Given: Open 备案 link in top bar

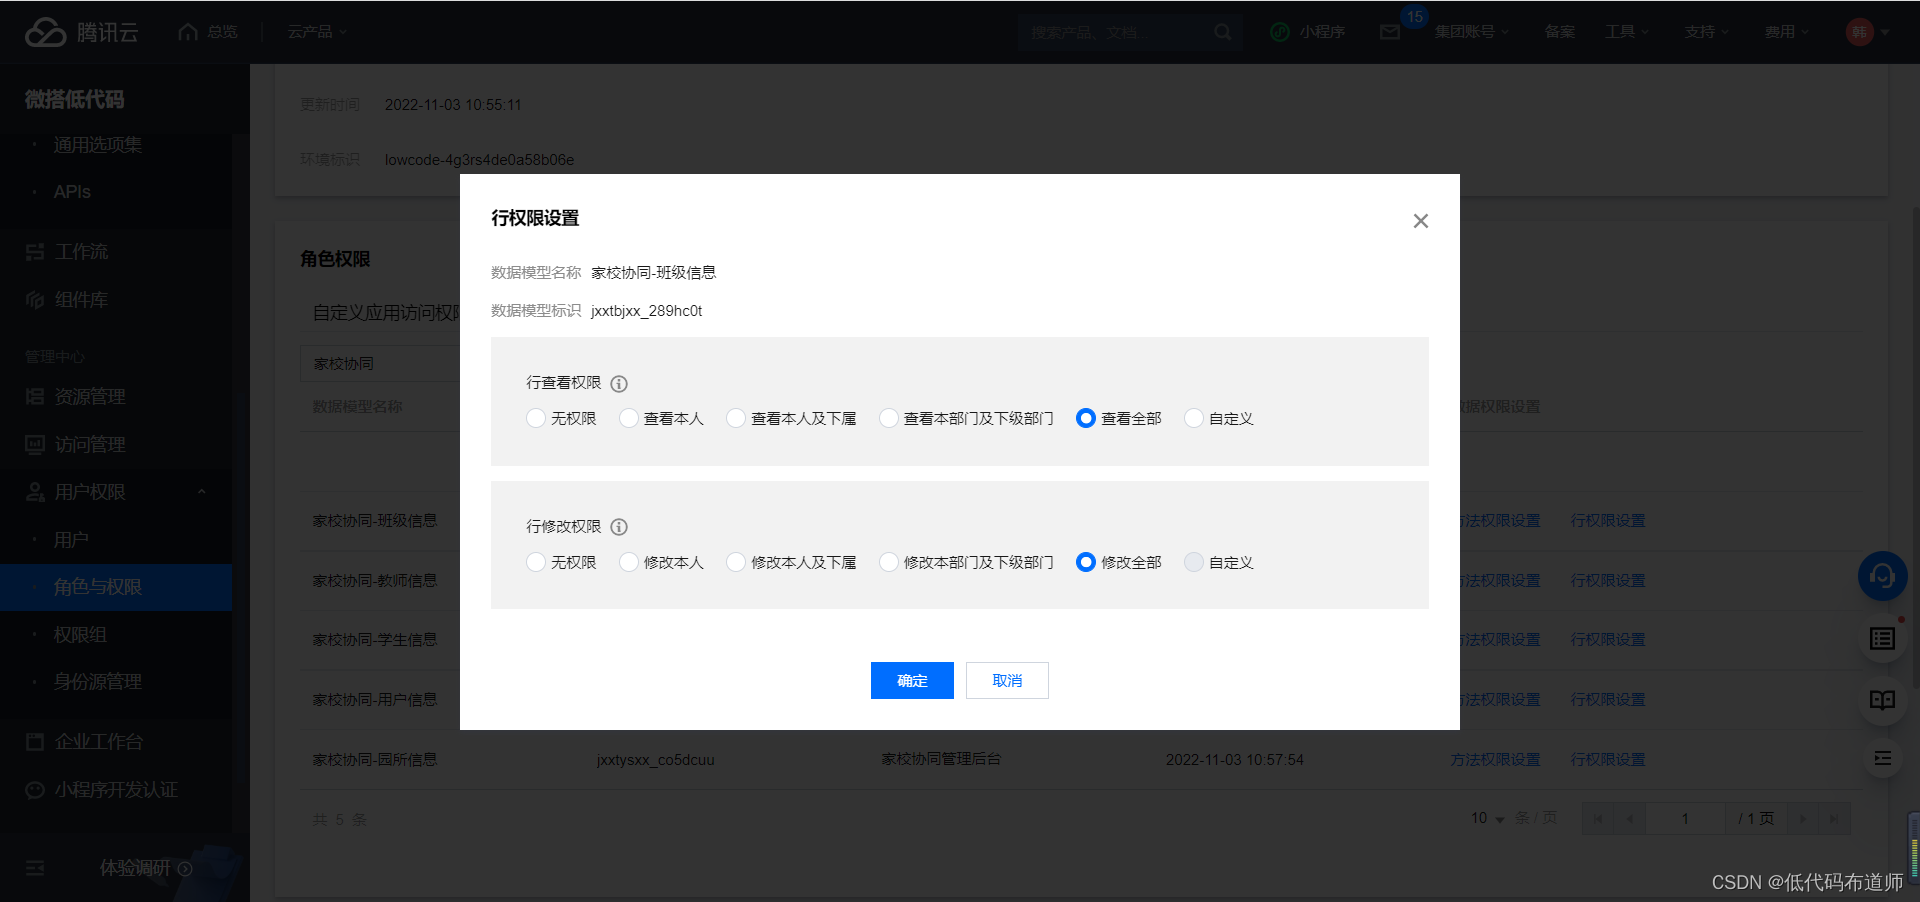Looking at the screenshot, I should [1559, 32].
